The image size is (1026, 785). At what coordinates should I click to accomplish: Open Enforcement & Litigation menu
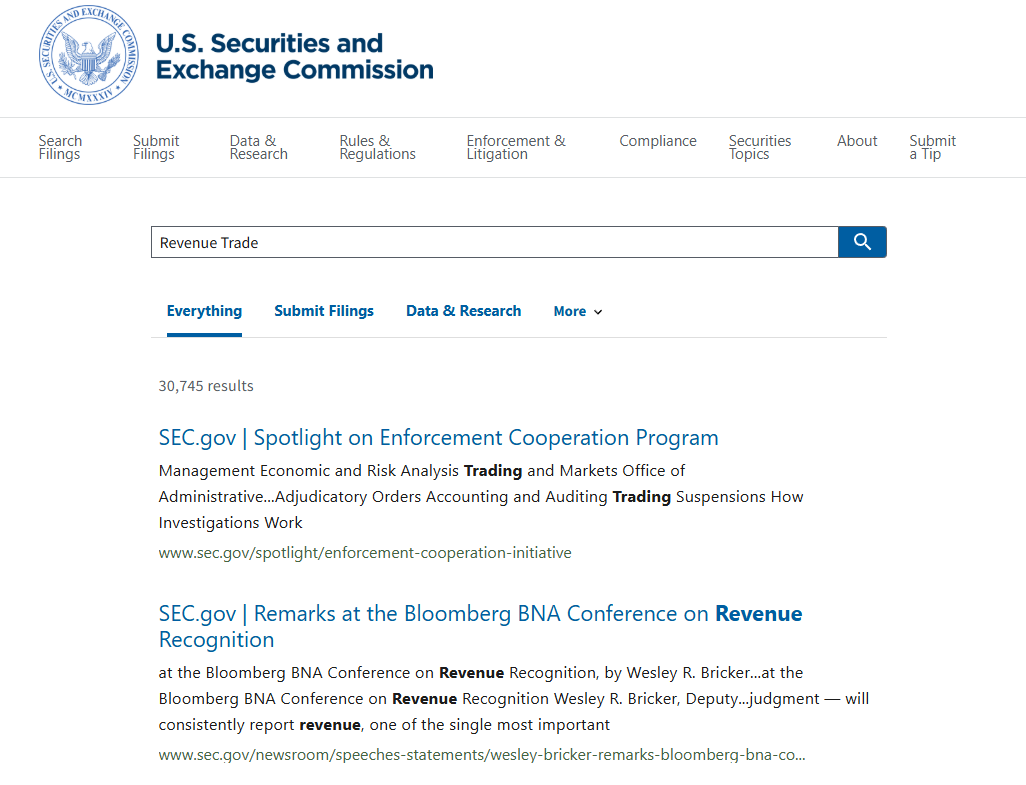pos(516,147)
